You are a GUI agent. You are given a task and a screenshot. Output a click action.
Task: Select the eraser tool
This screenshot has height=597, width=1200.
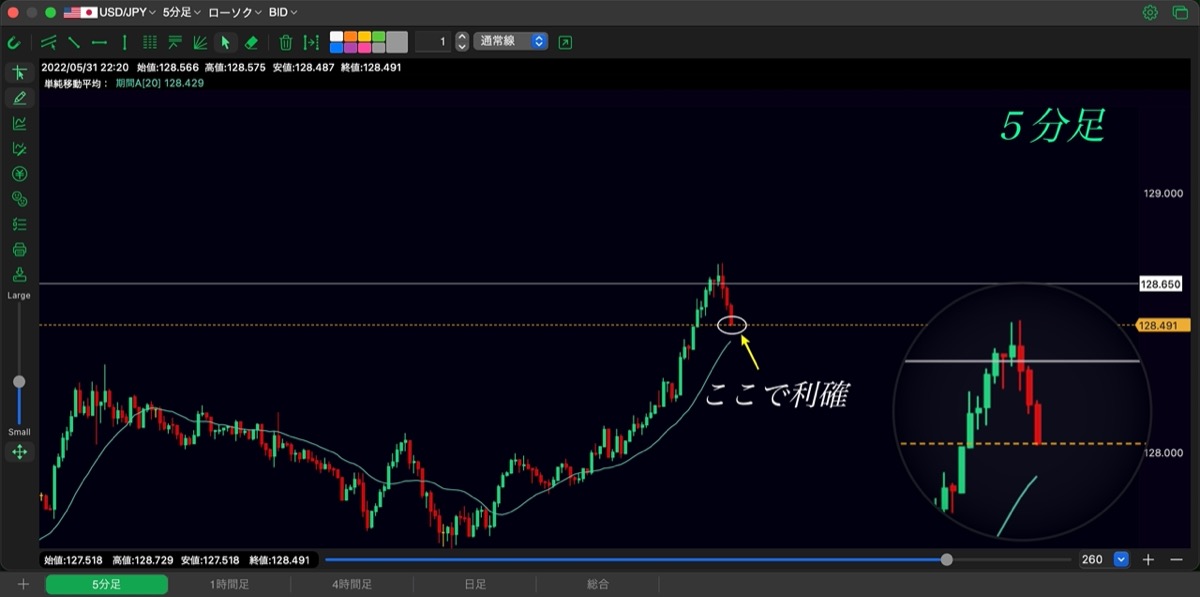tap(251, 42)
